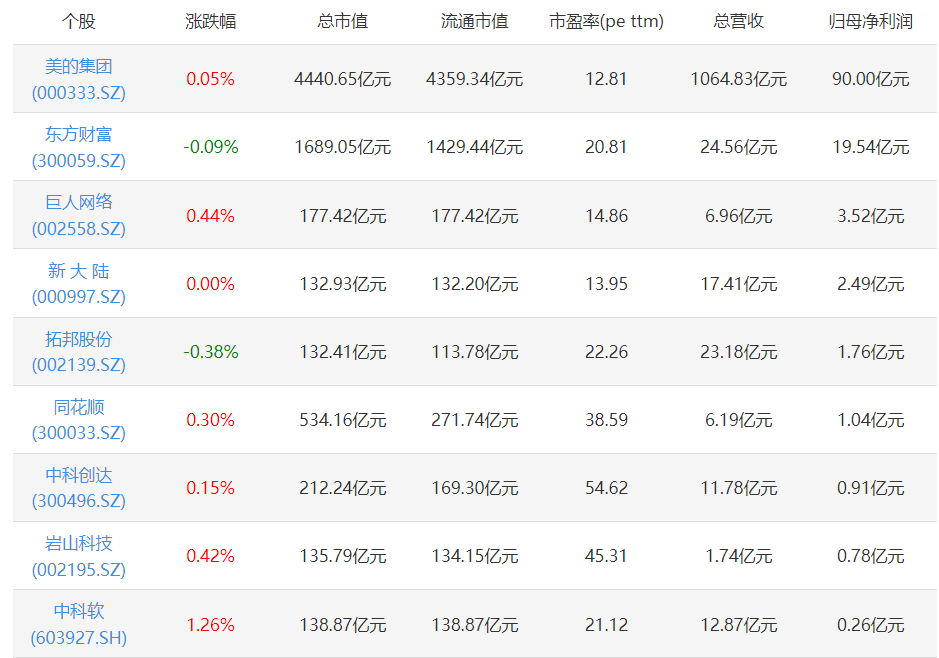The height and width of the screenshot is (658, 939).
Task: Click the 总营收 column header
Action: 738,22
